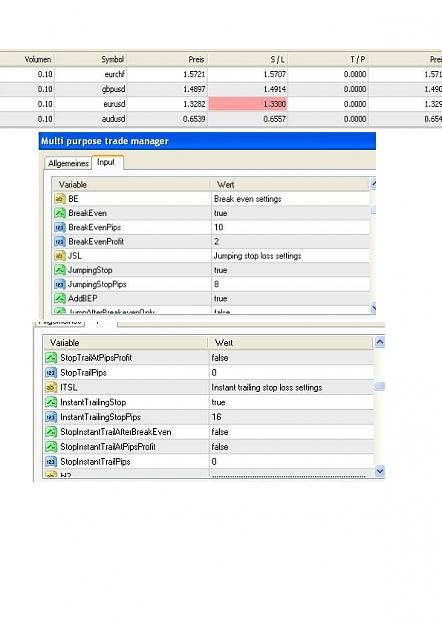Edit the JumpingStop value true
The height and width of the screenshot is (625, 442).
(x=290, y=270)
